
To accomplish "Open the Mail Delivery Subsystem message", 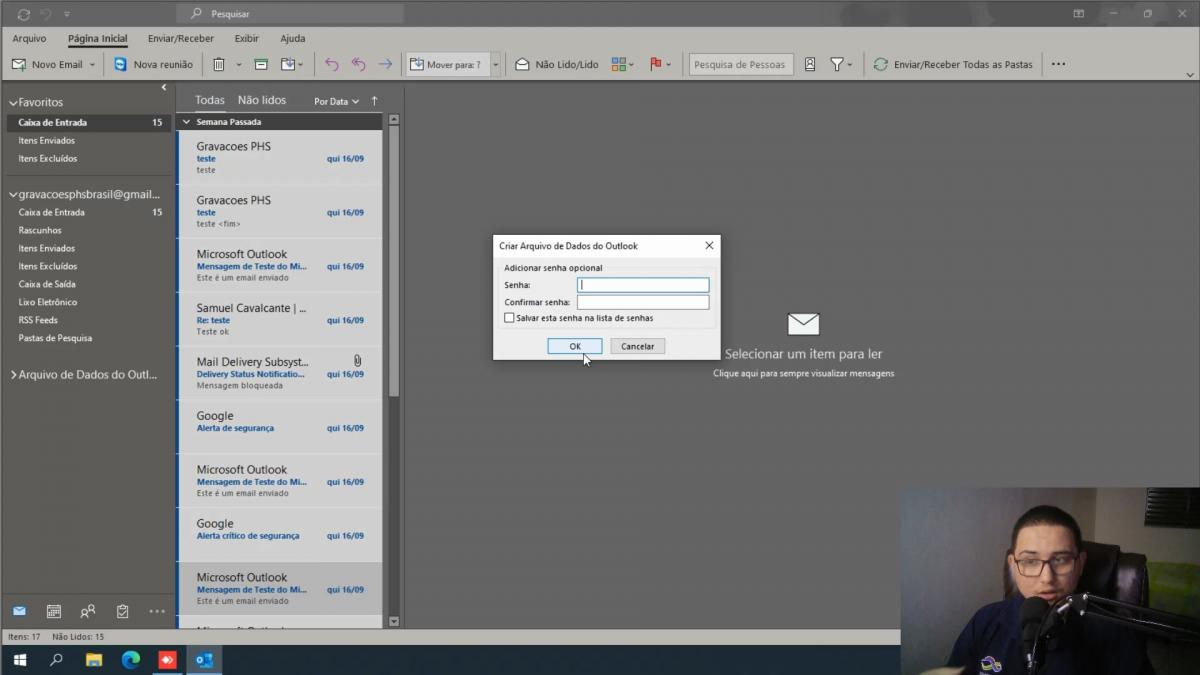I will pos(279,373).
